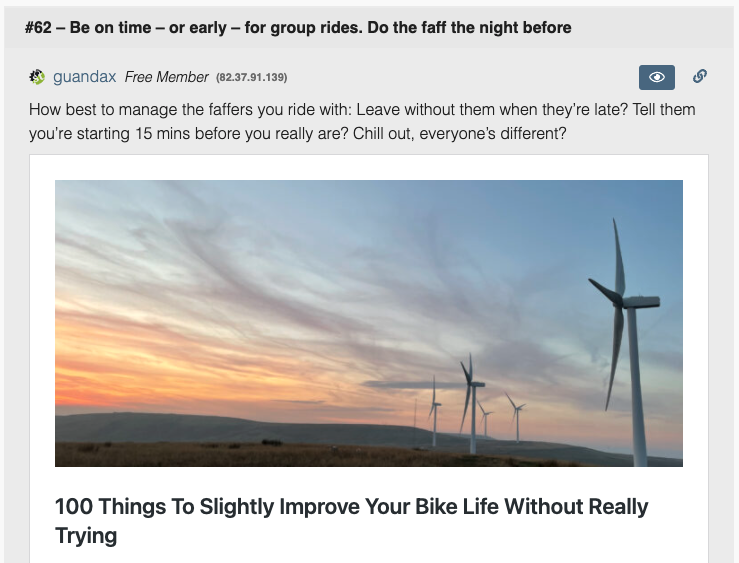This screenshot has width=739, height=563.
Task: Click the word 'Trying' in the article headline
Action: point(86,536)
